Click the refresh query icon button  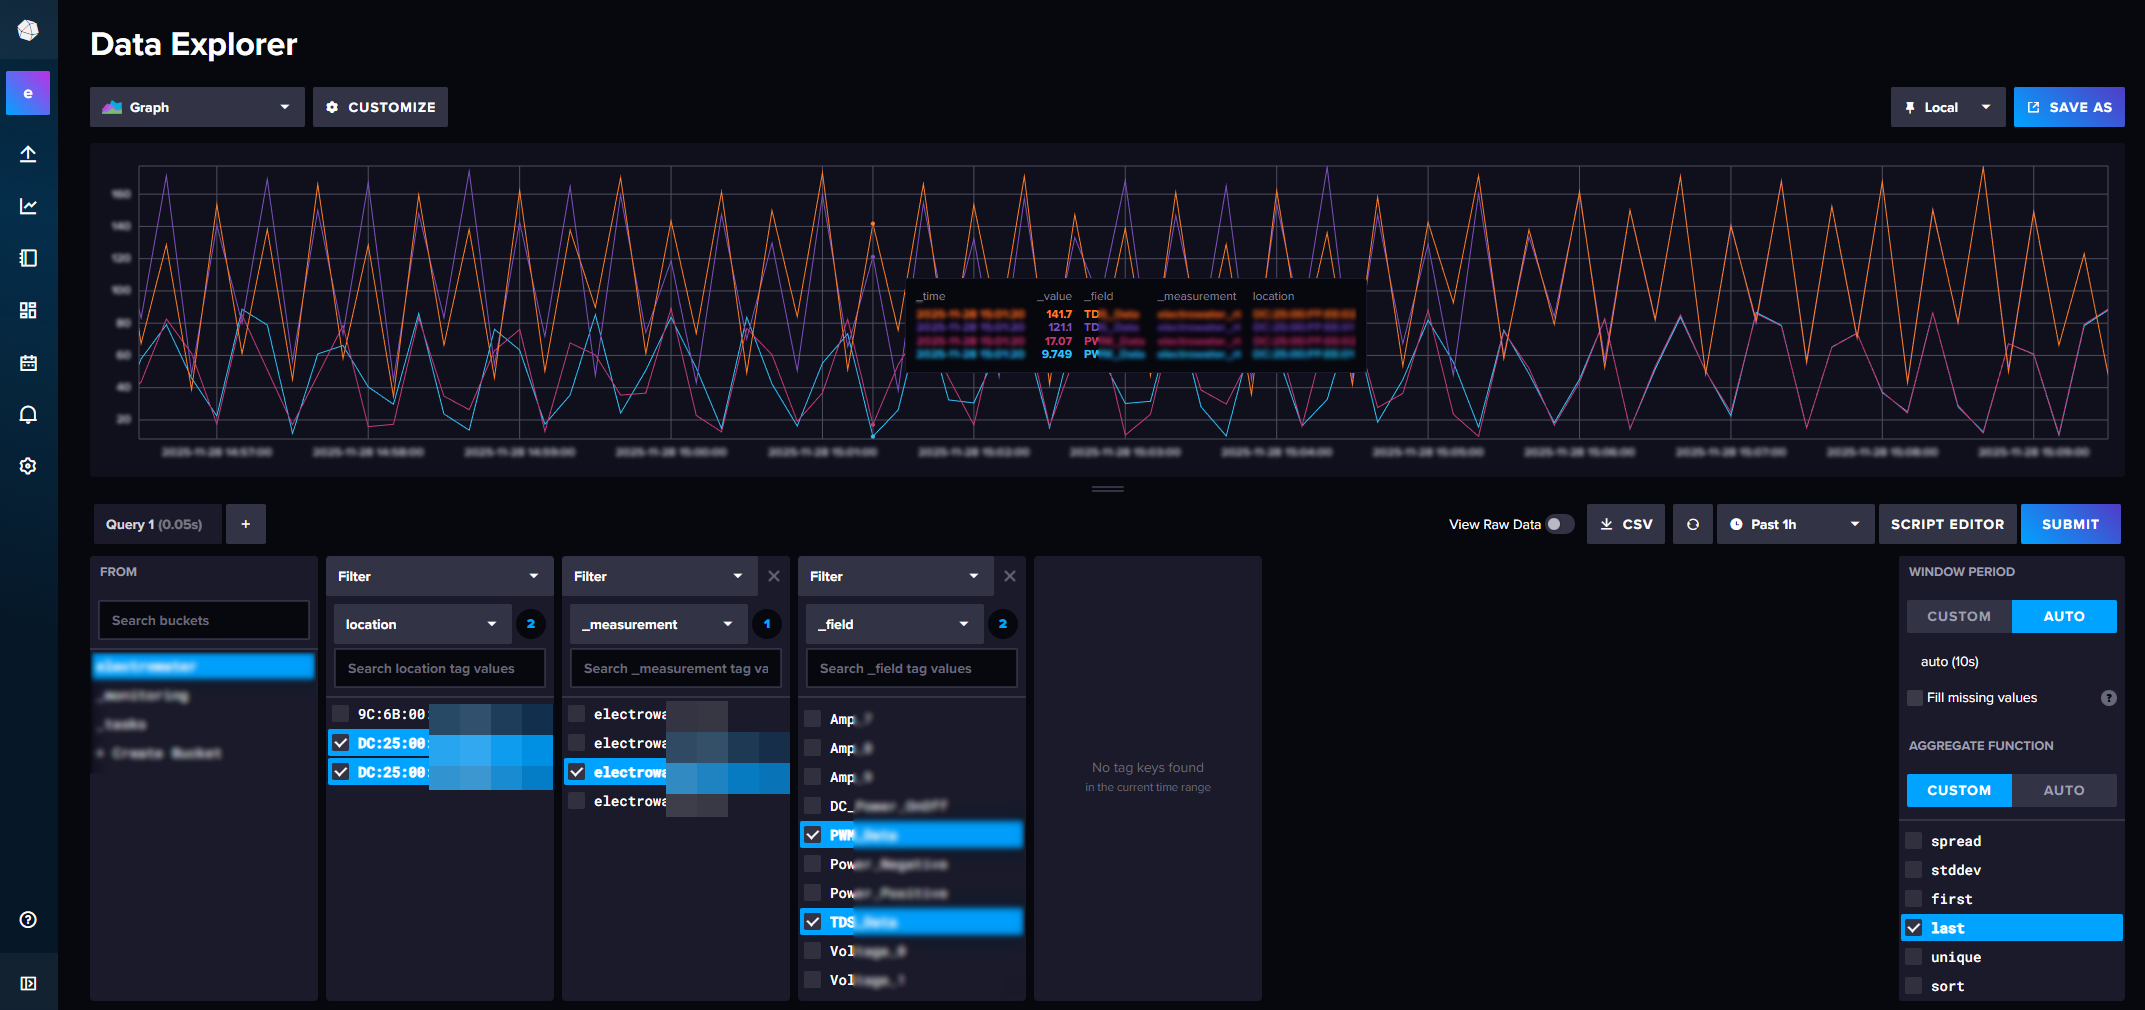click(1692, 524)
